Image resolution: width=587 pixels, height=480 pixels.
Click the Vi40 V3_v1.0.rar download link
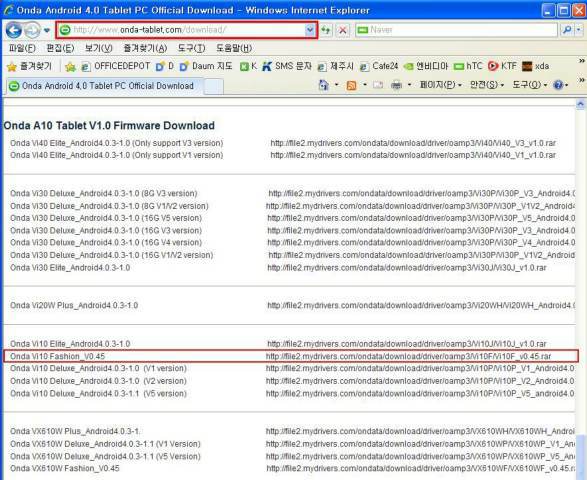(413, 143)
